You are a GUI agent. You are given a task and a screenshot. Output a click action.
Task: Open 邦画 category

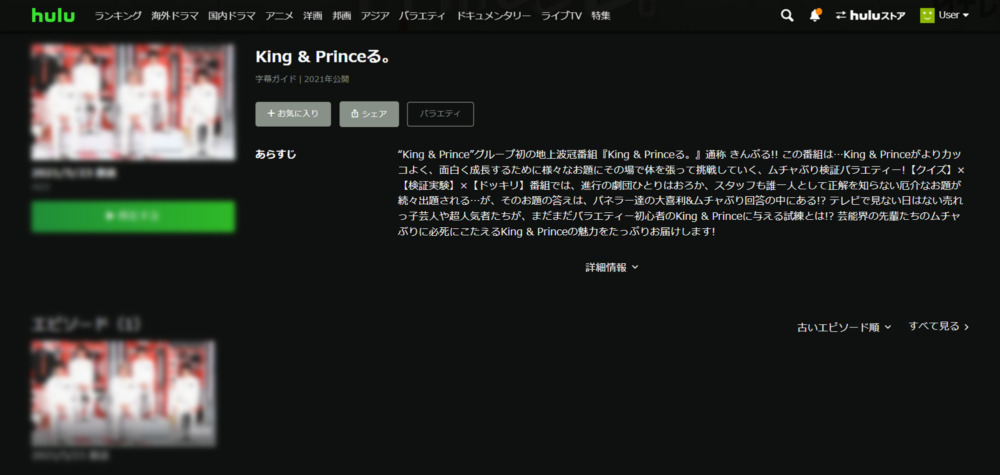coord(342,16)
